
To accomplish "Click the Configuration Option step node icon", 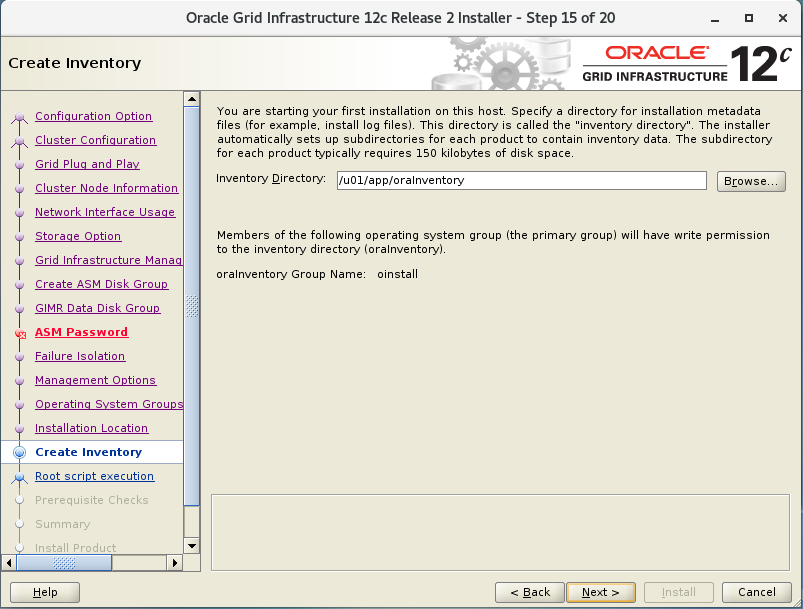I will point(19,117).
